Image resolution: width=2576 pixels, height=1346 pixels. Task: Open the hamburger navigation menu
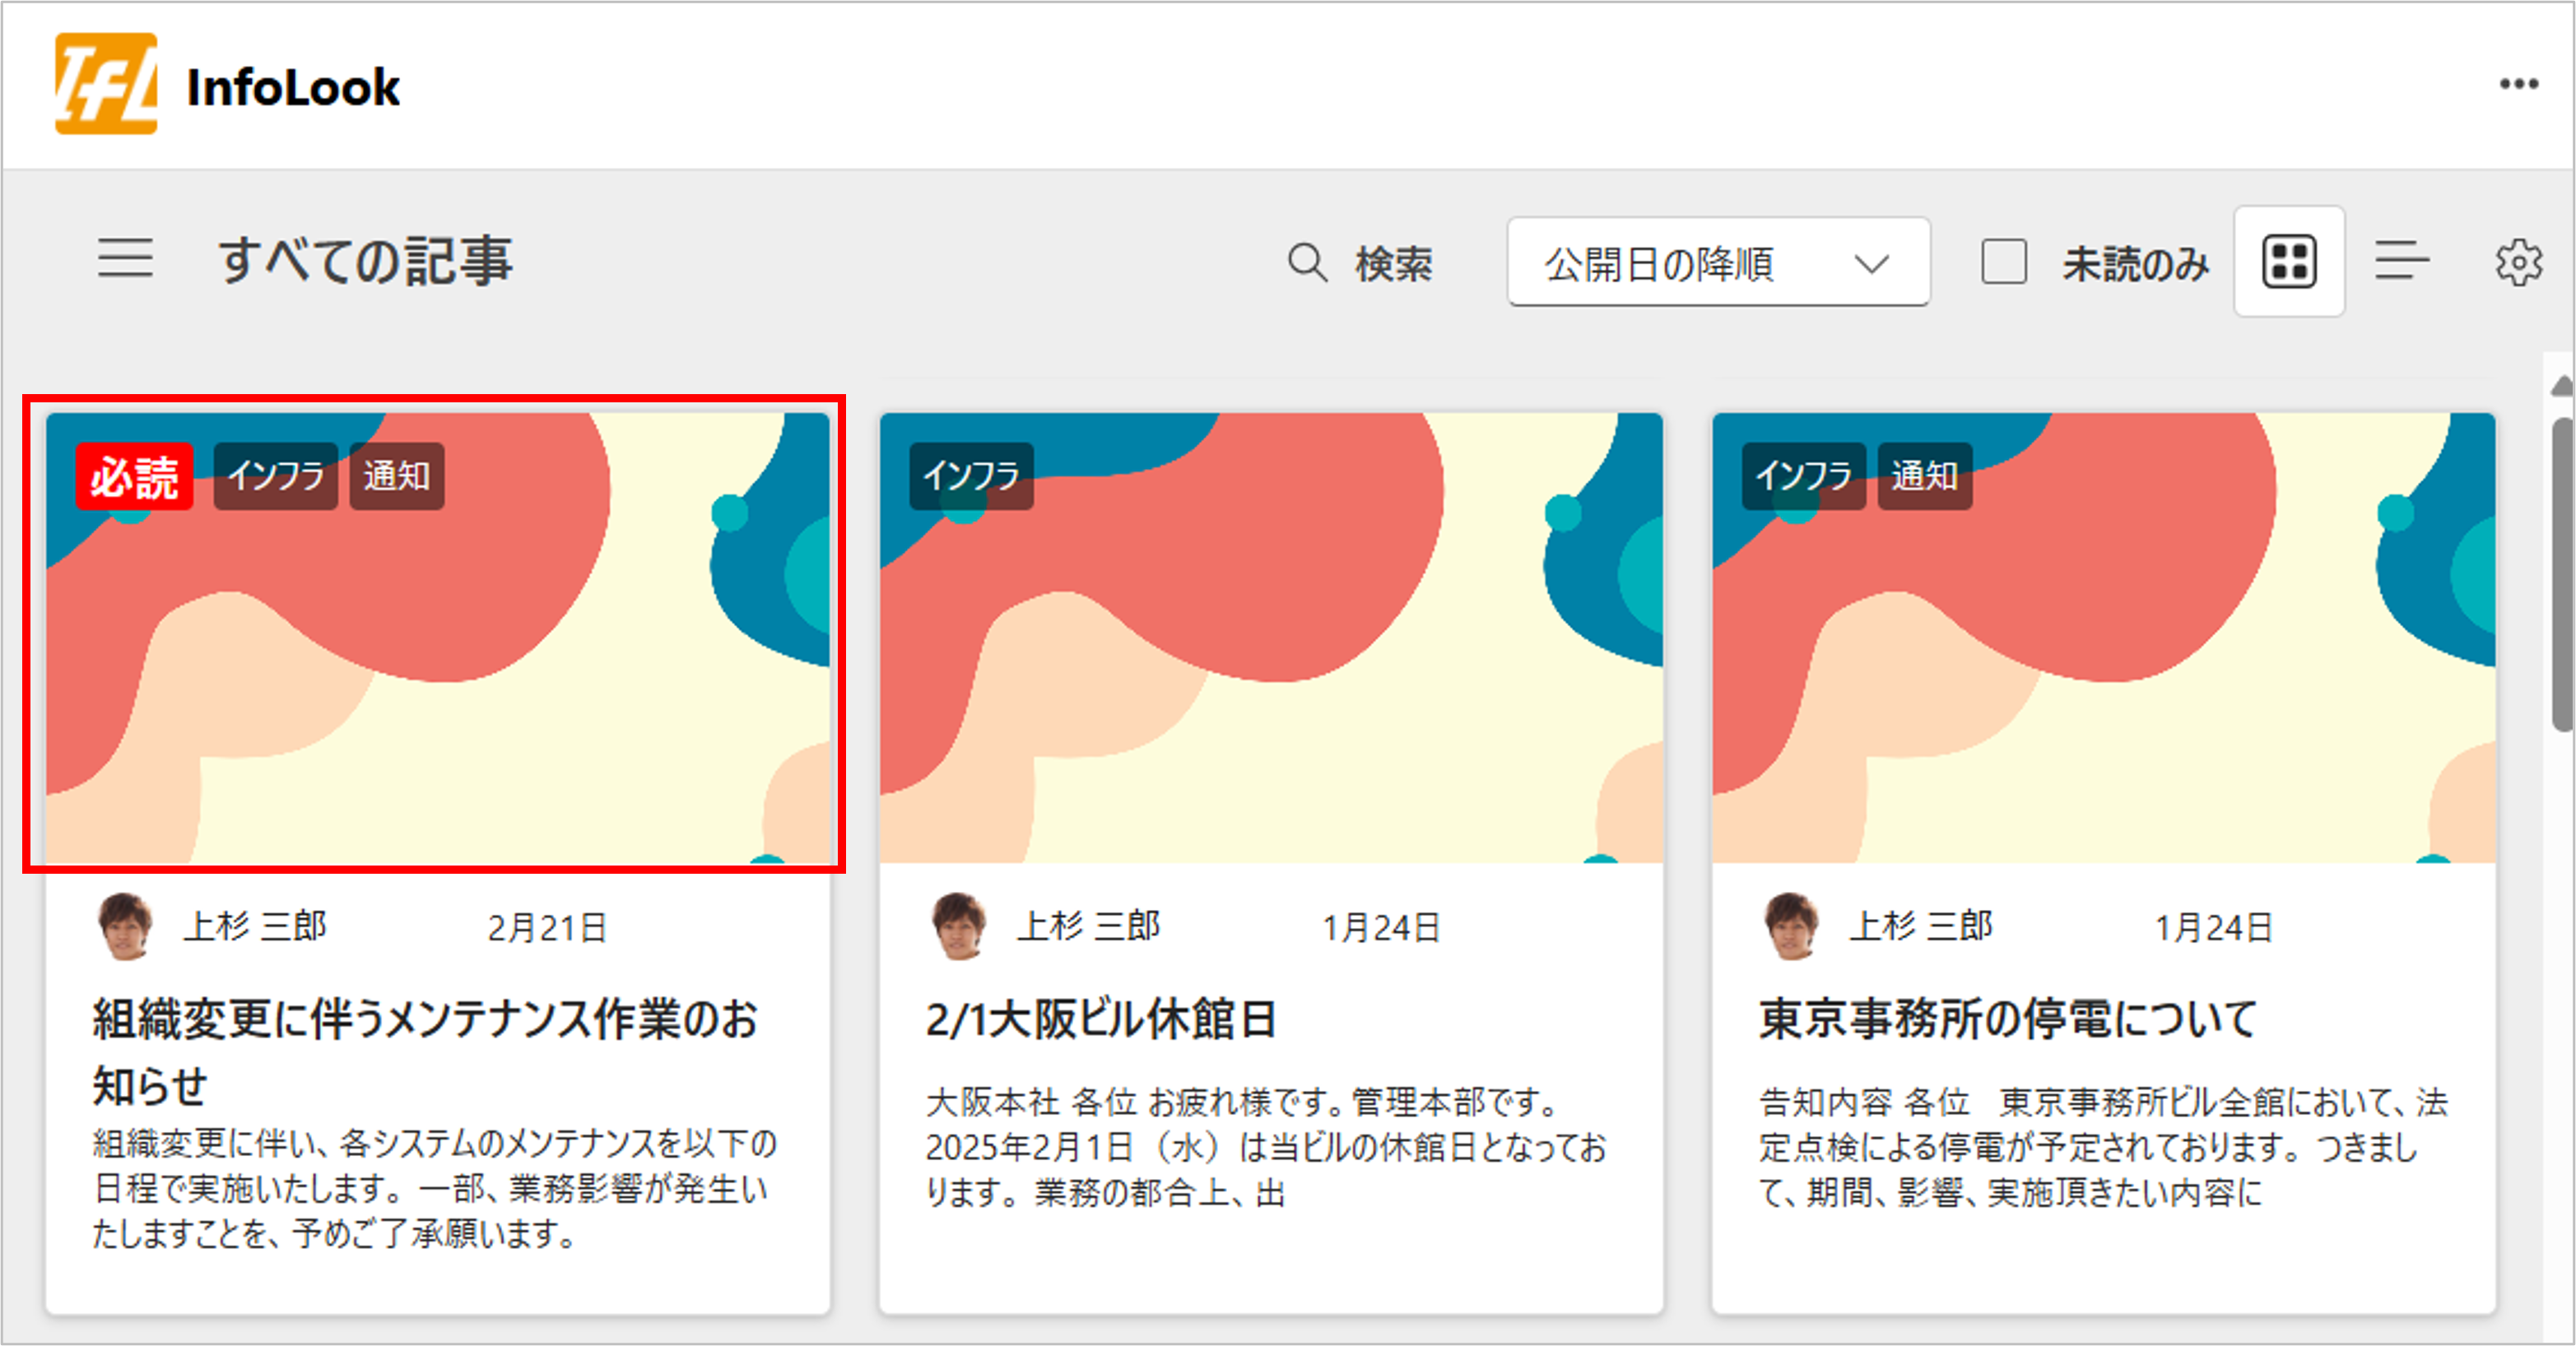point(126,261)
